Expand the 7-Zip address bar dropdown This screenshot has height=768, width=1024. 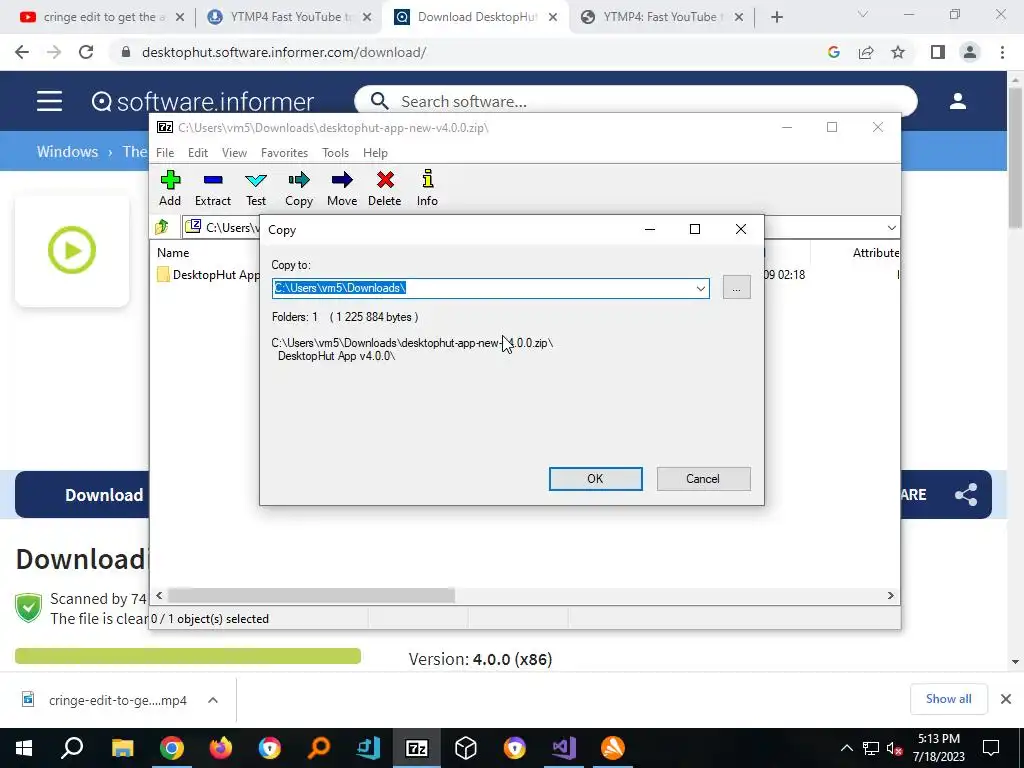pyautogui.click(x=891, y=227)
